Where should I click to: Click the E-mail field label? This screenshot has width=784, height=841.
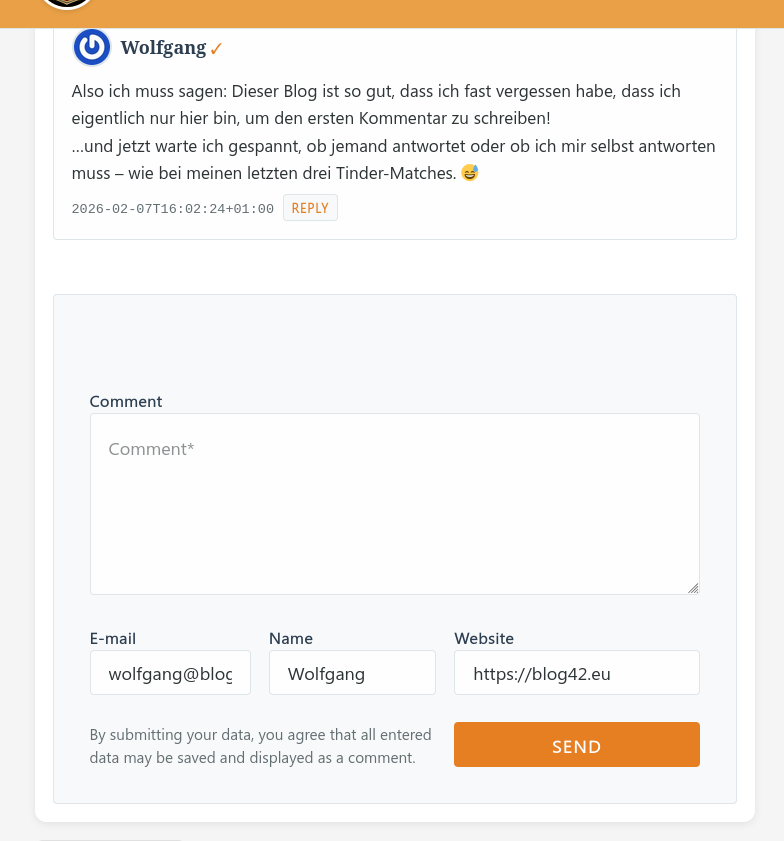click(x=113, y=639)
